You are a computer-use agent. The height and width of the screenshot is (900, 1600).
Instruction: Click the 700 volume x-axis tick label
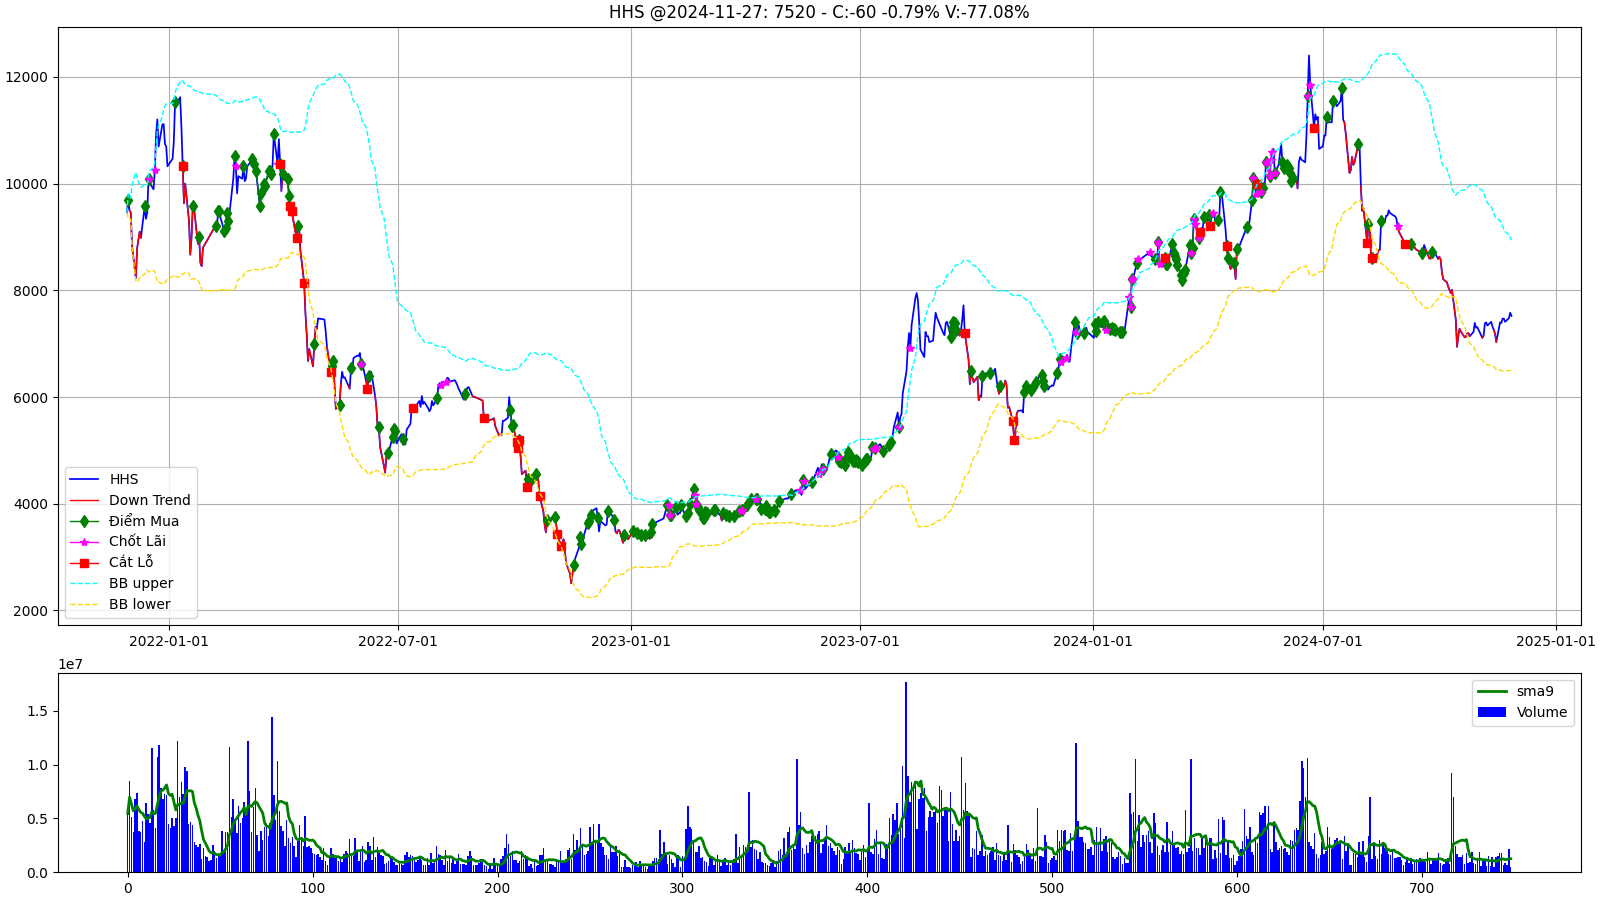(x=1421, y=888)
